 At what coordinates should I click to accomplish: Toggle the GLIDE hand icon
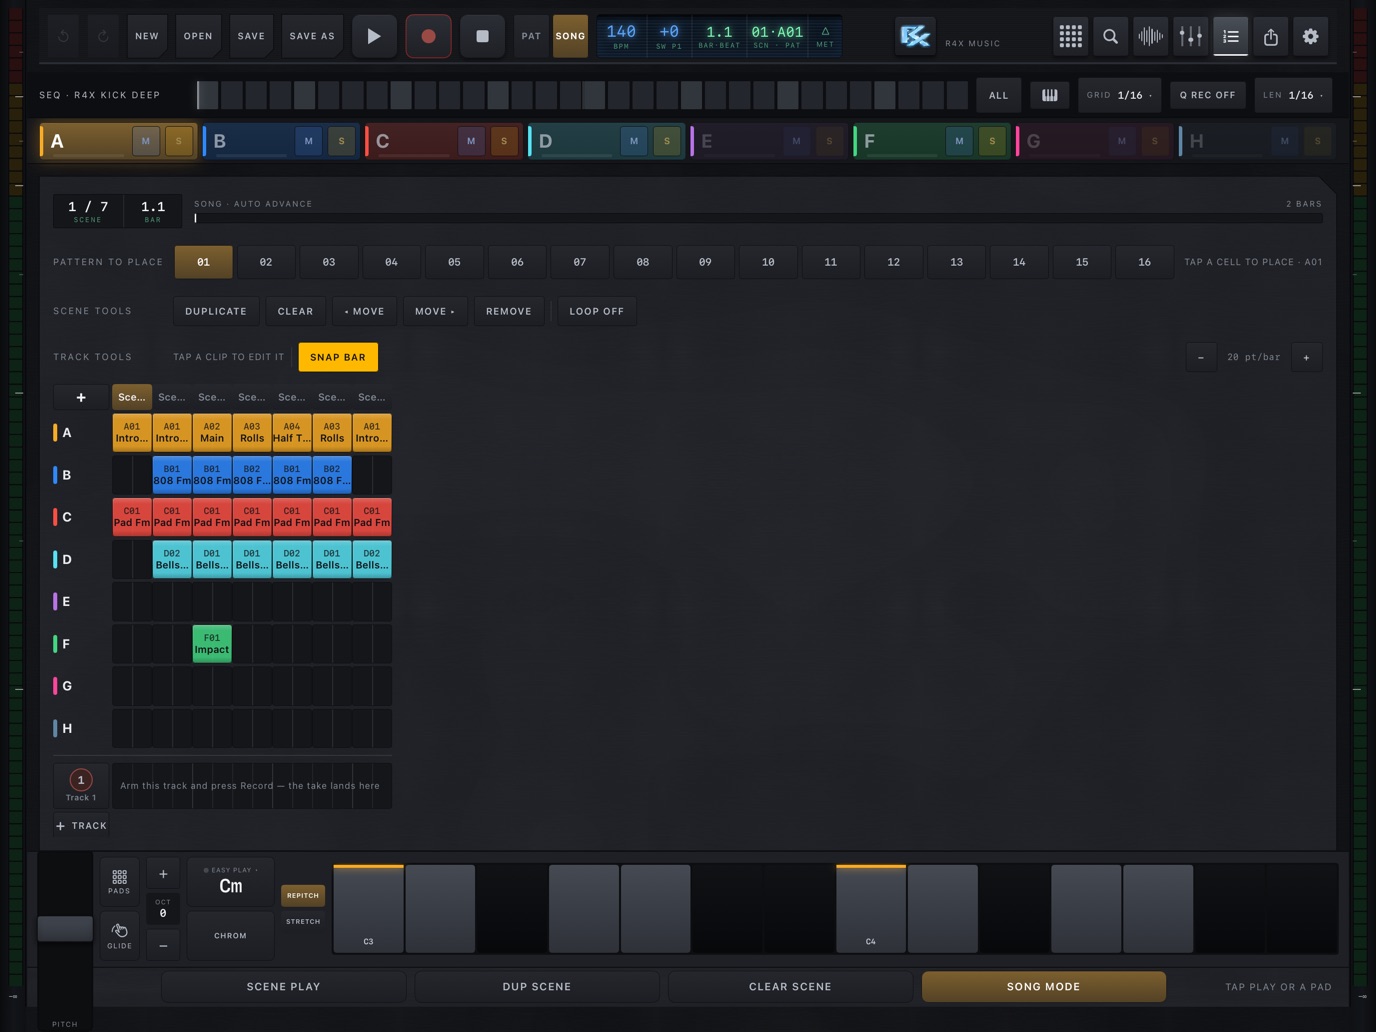click(119, 935)
